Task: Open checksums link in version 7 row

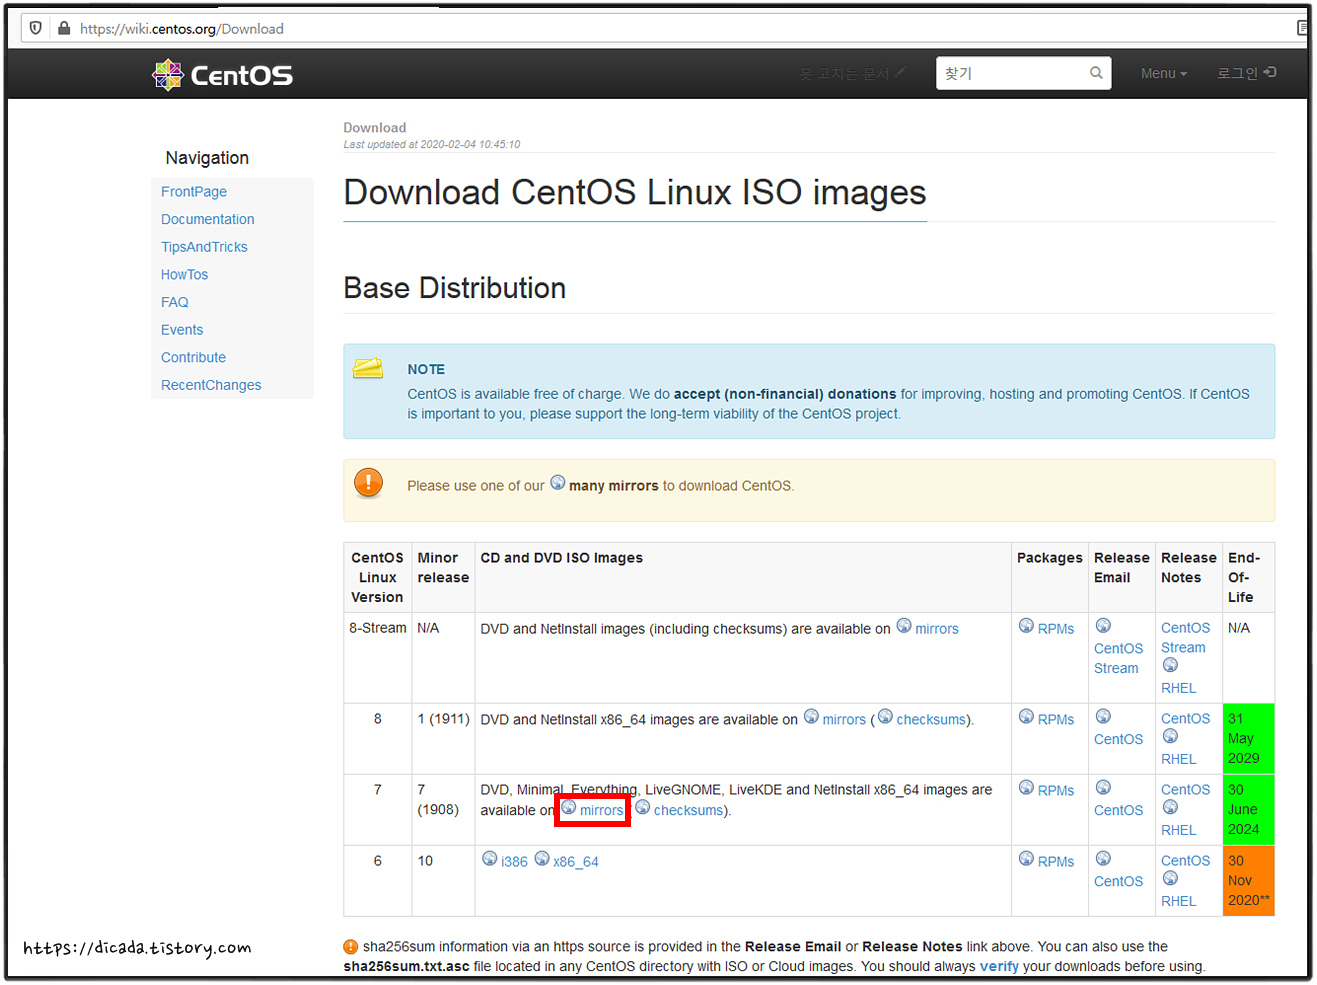Action: click(688, 811)
